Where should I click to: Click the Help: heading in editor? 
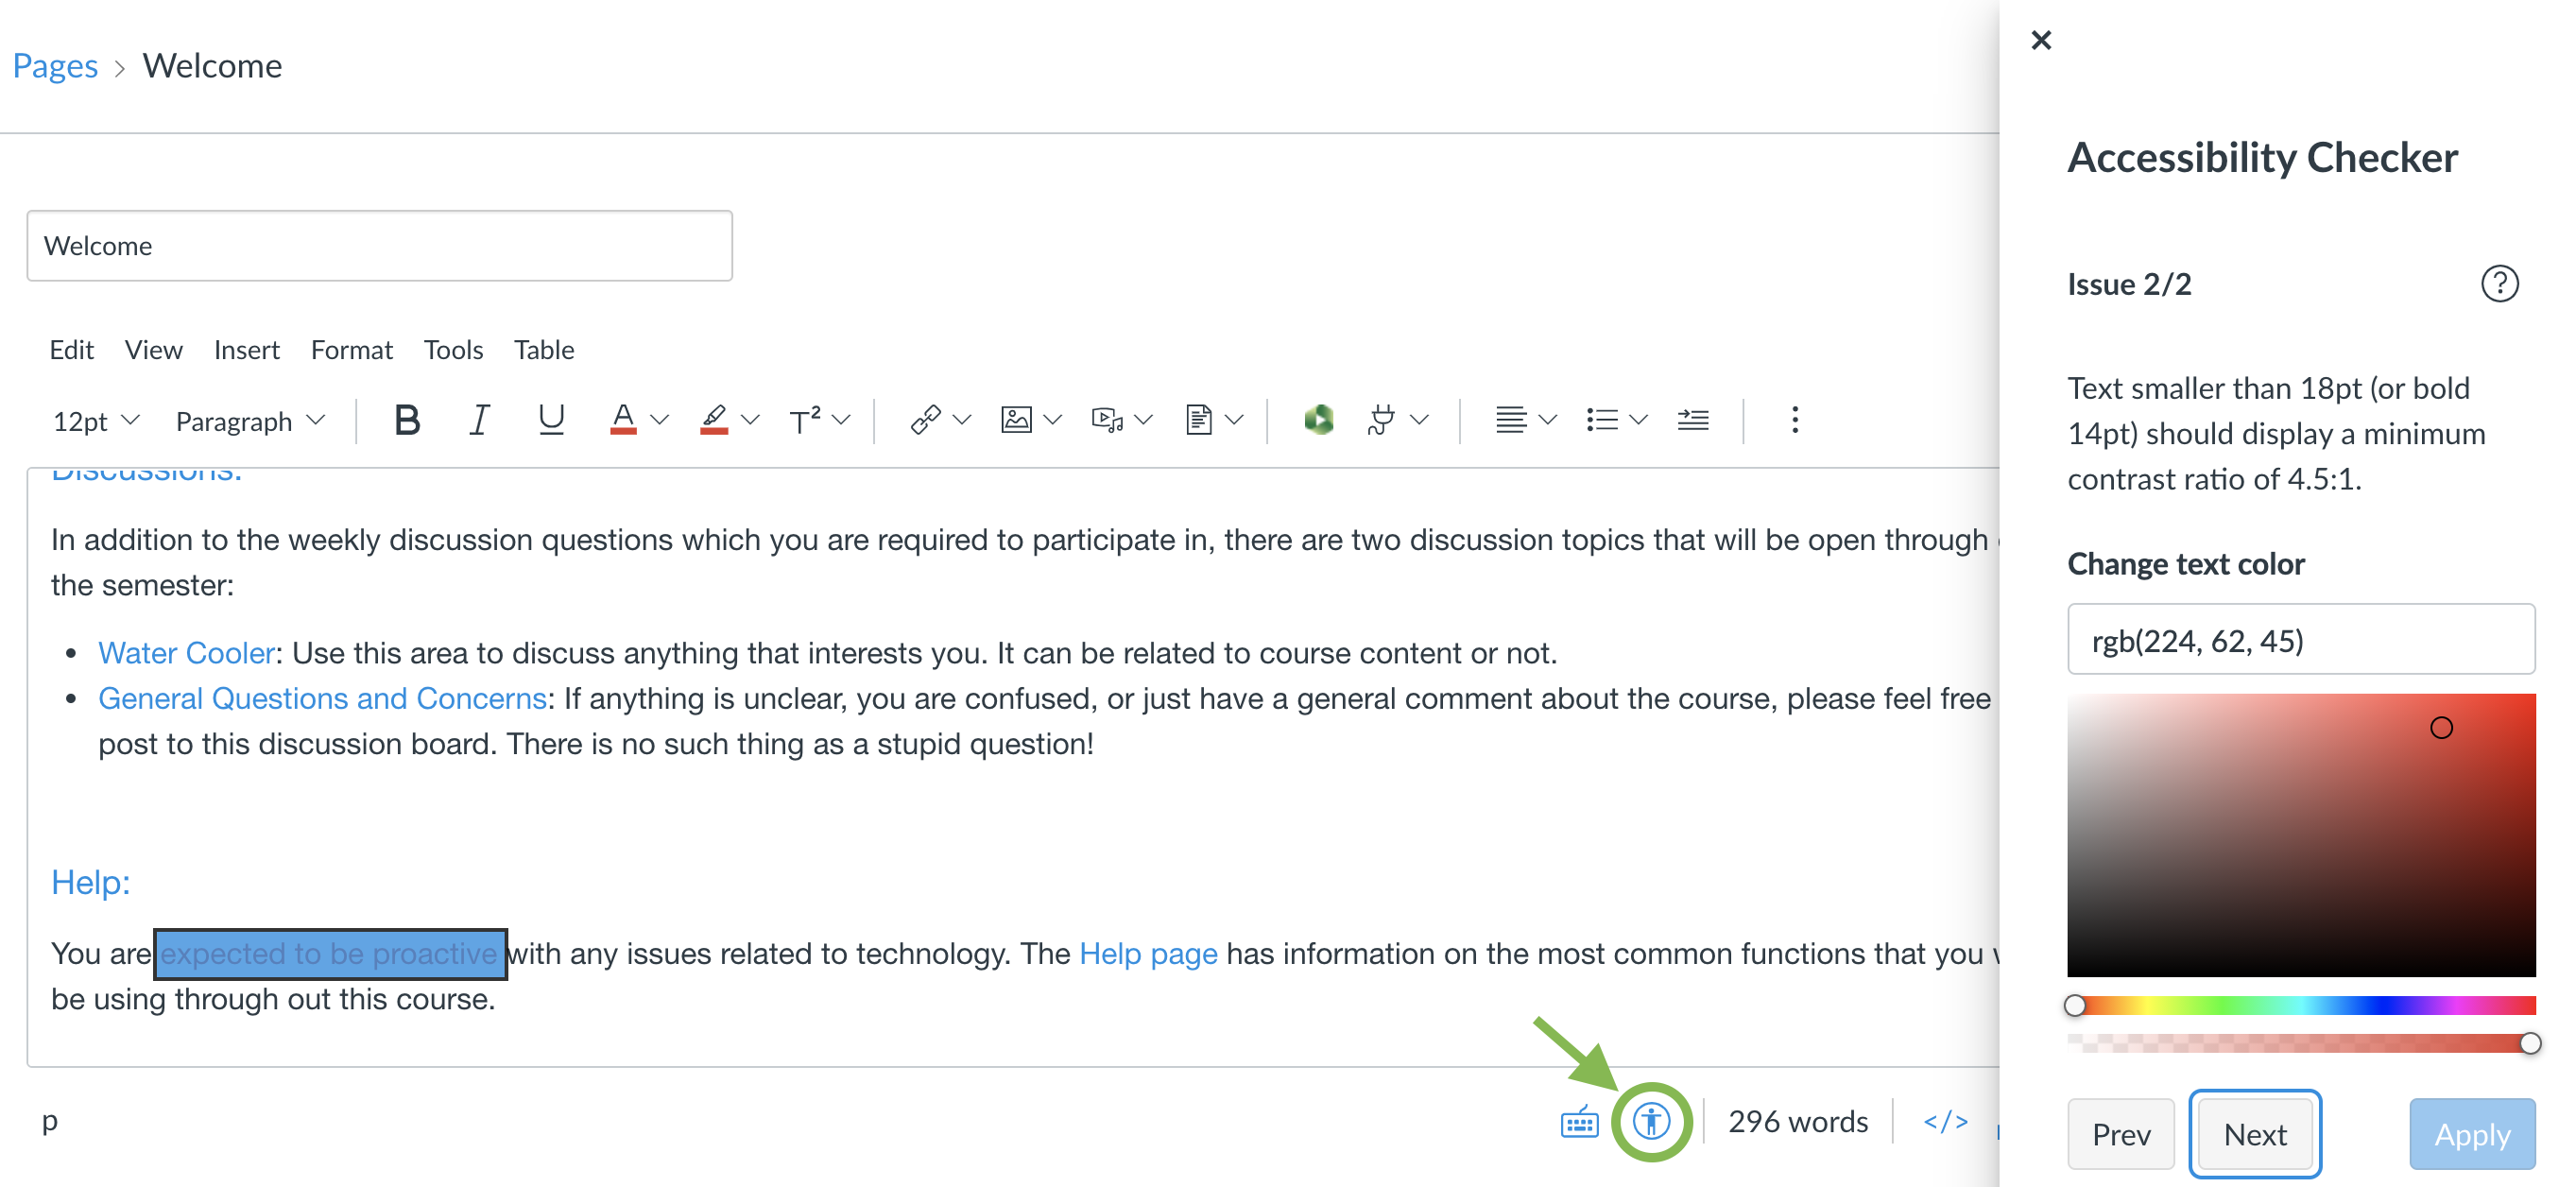pos(90,882)
